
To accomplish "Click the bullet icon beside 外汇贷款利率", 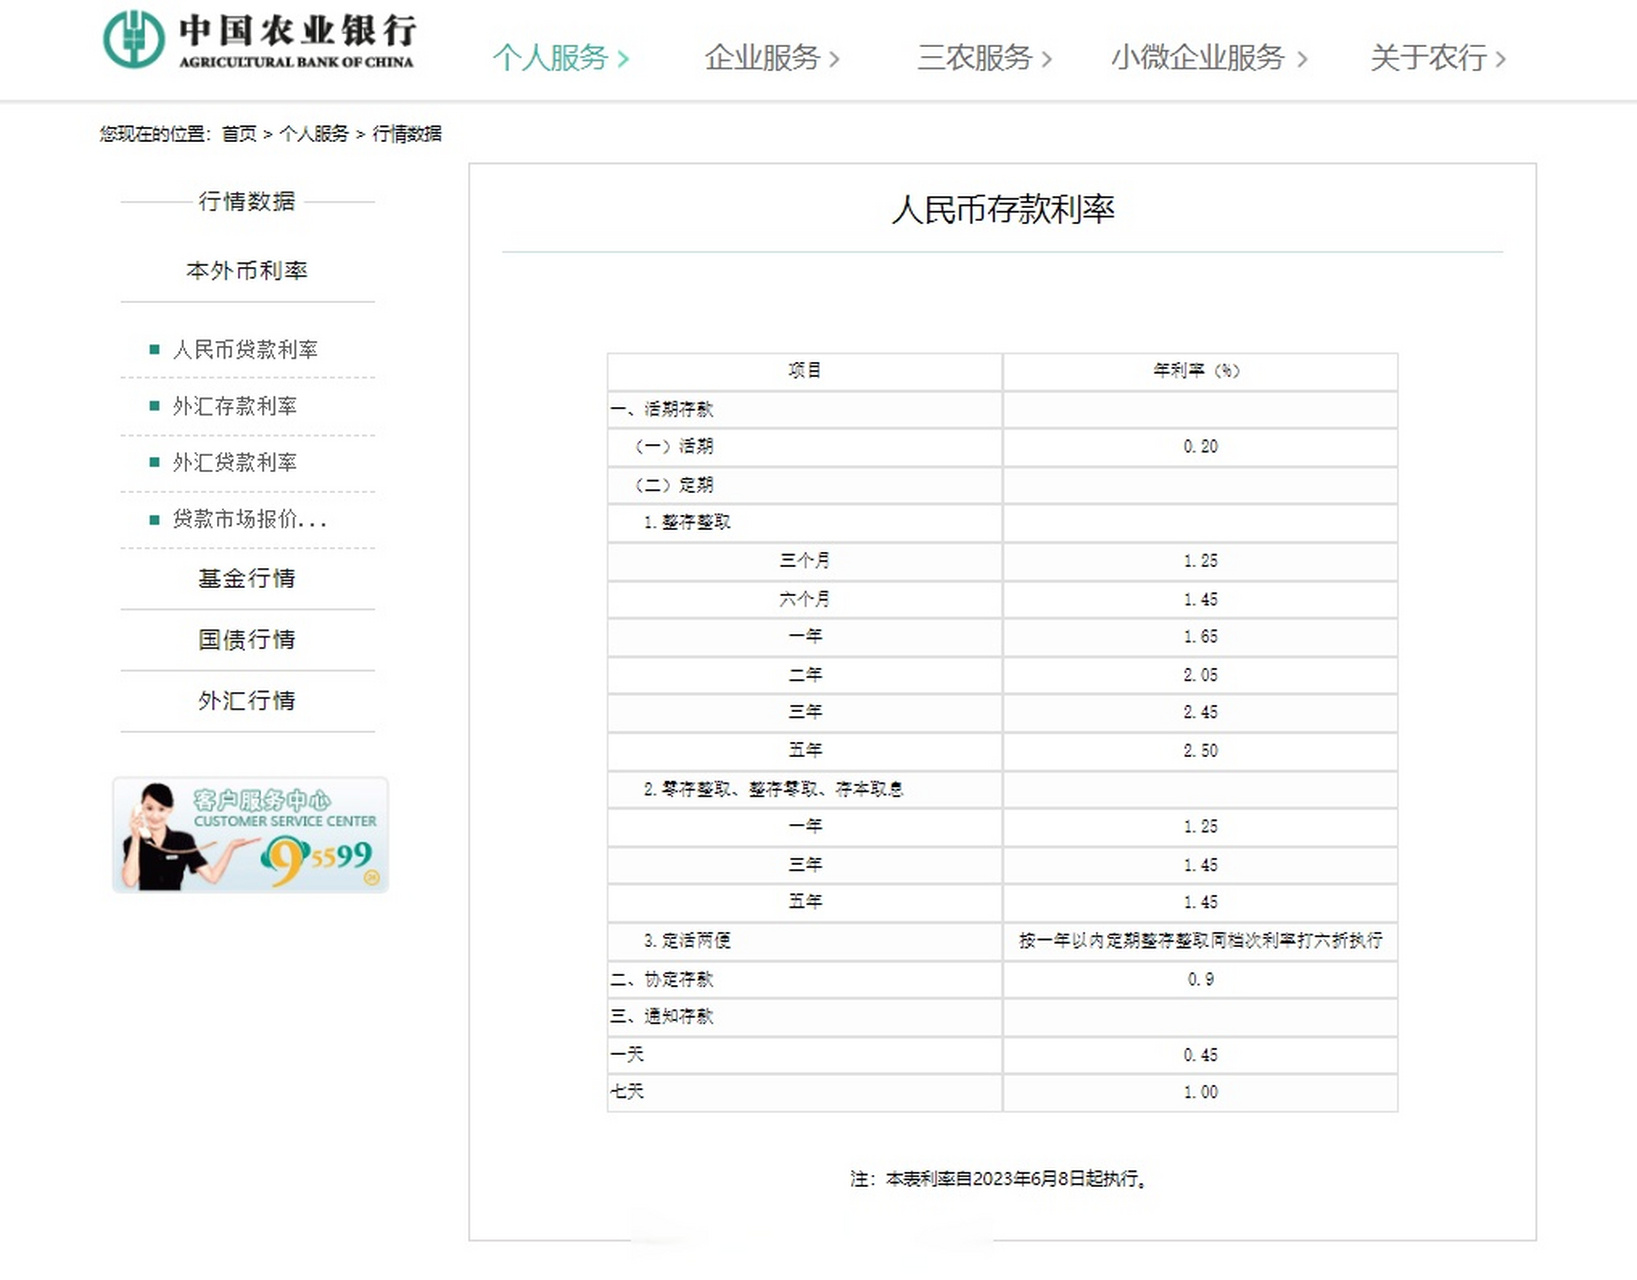I will click(x=152, y=462).
